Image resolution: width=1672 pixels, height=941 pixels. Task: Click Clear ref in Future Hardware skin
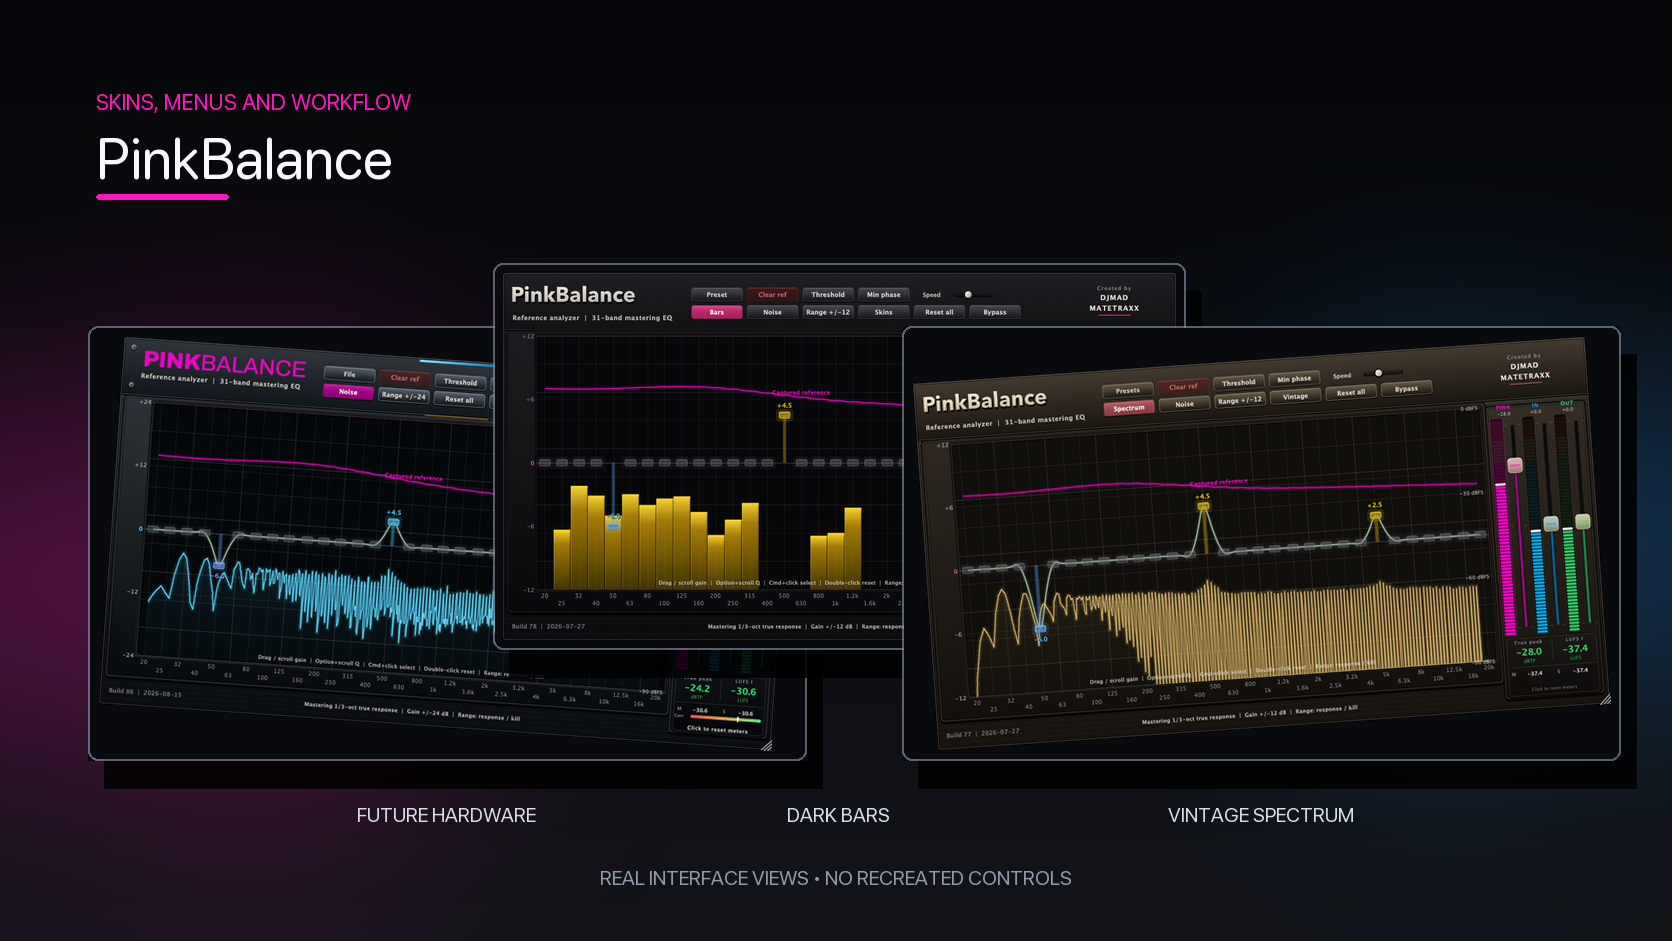(405, 378)
